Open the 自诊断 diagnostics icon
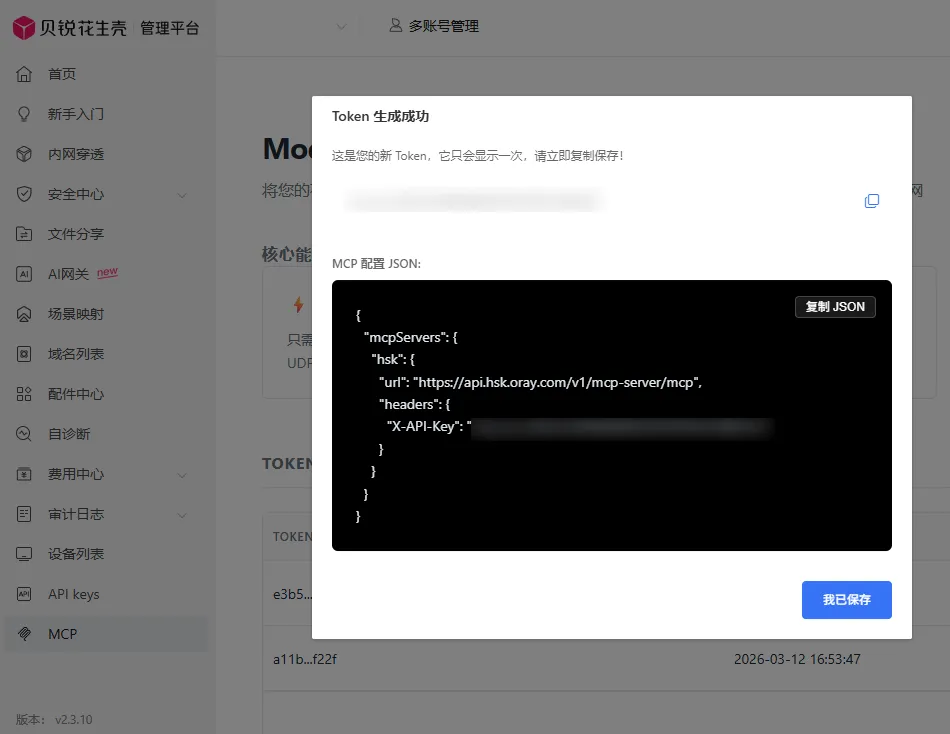The image size is (950, 734). (25, 434)
